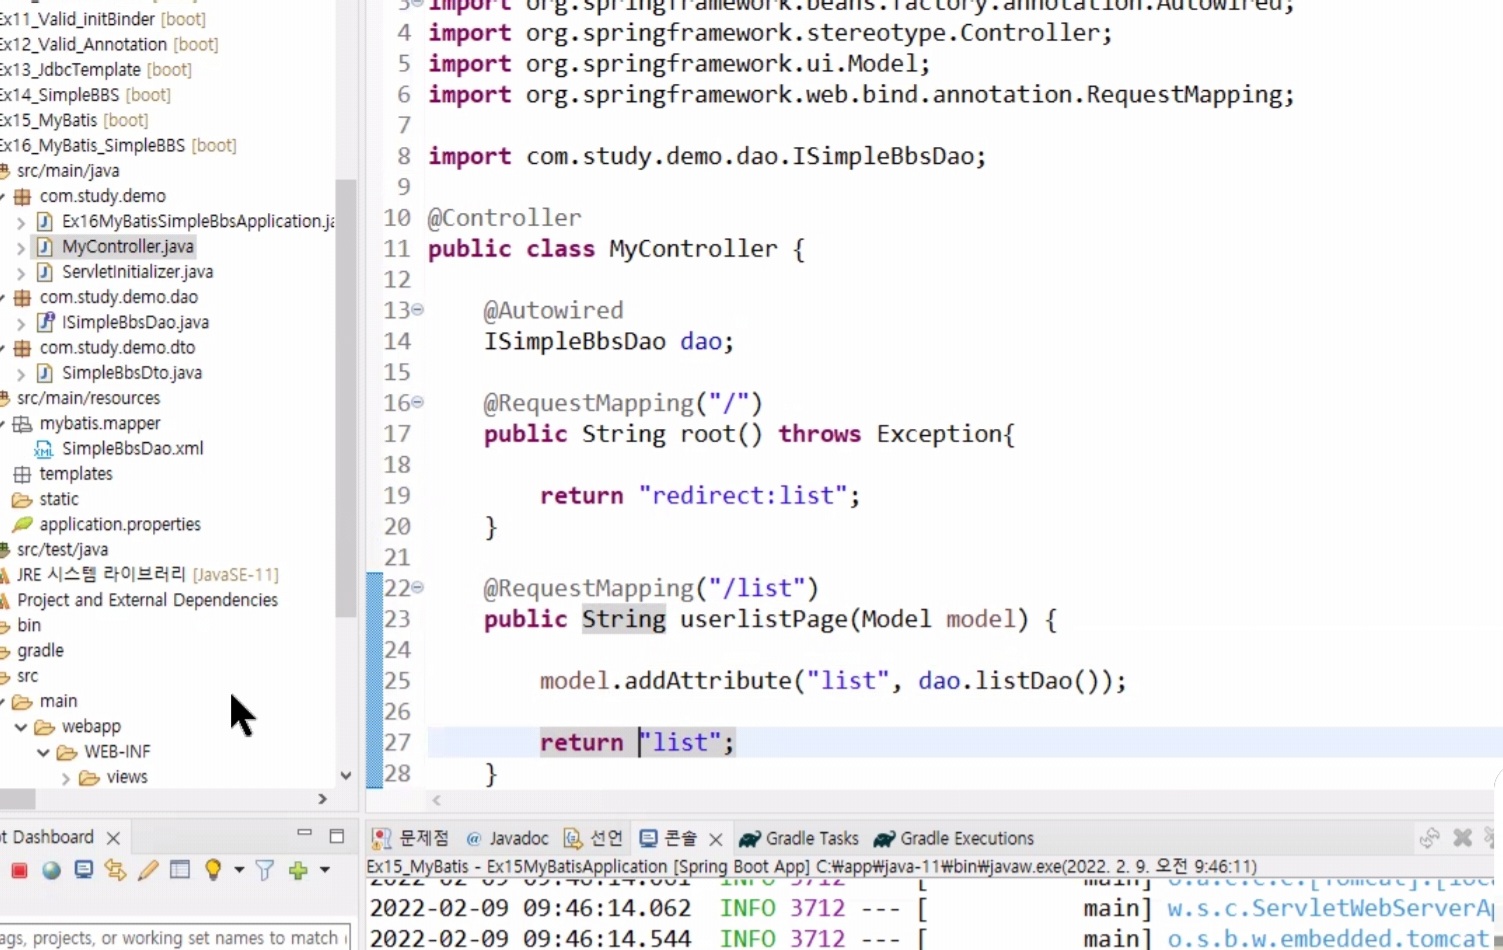Image resolution: width=1503 pixels, height=950 pixels.
Task: Click "redirect:list" string on line 19
Action: coord(744,495)
